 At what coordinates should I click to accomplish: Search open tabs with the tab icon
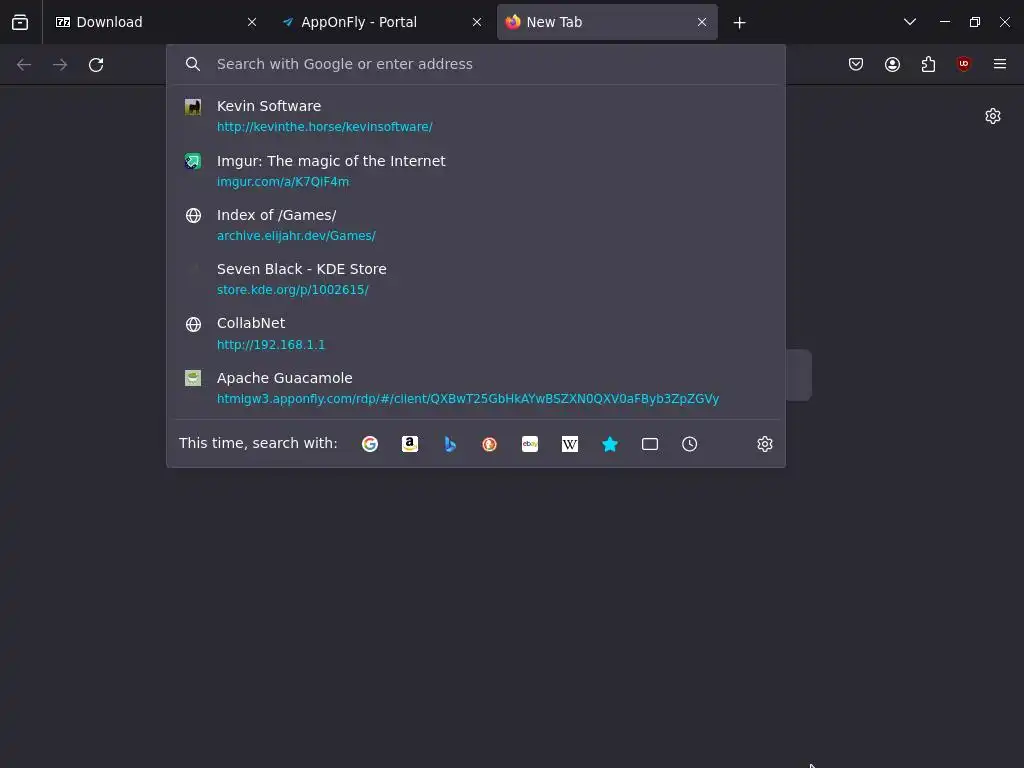tap(650, 444)
